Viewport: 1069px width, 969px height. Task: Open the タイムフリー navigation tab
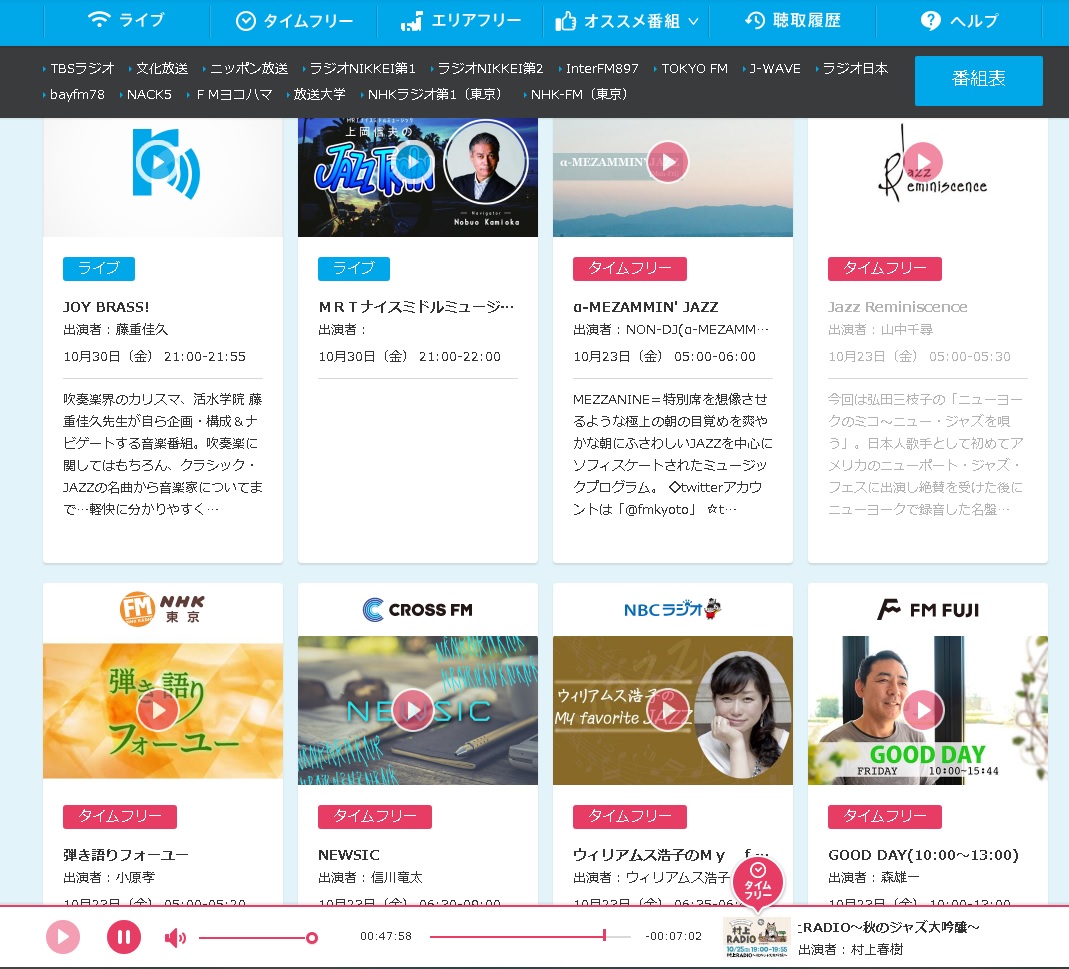click(294, 21)
